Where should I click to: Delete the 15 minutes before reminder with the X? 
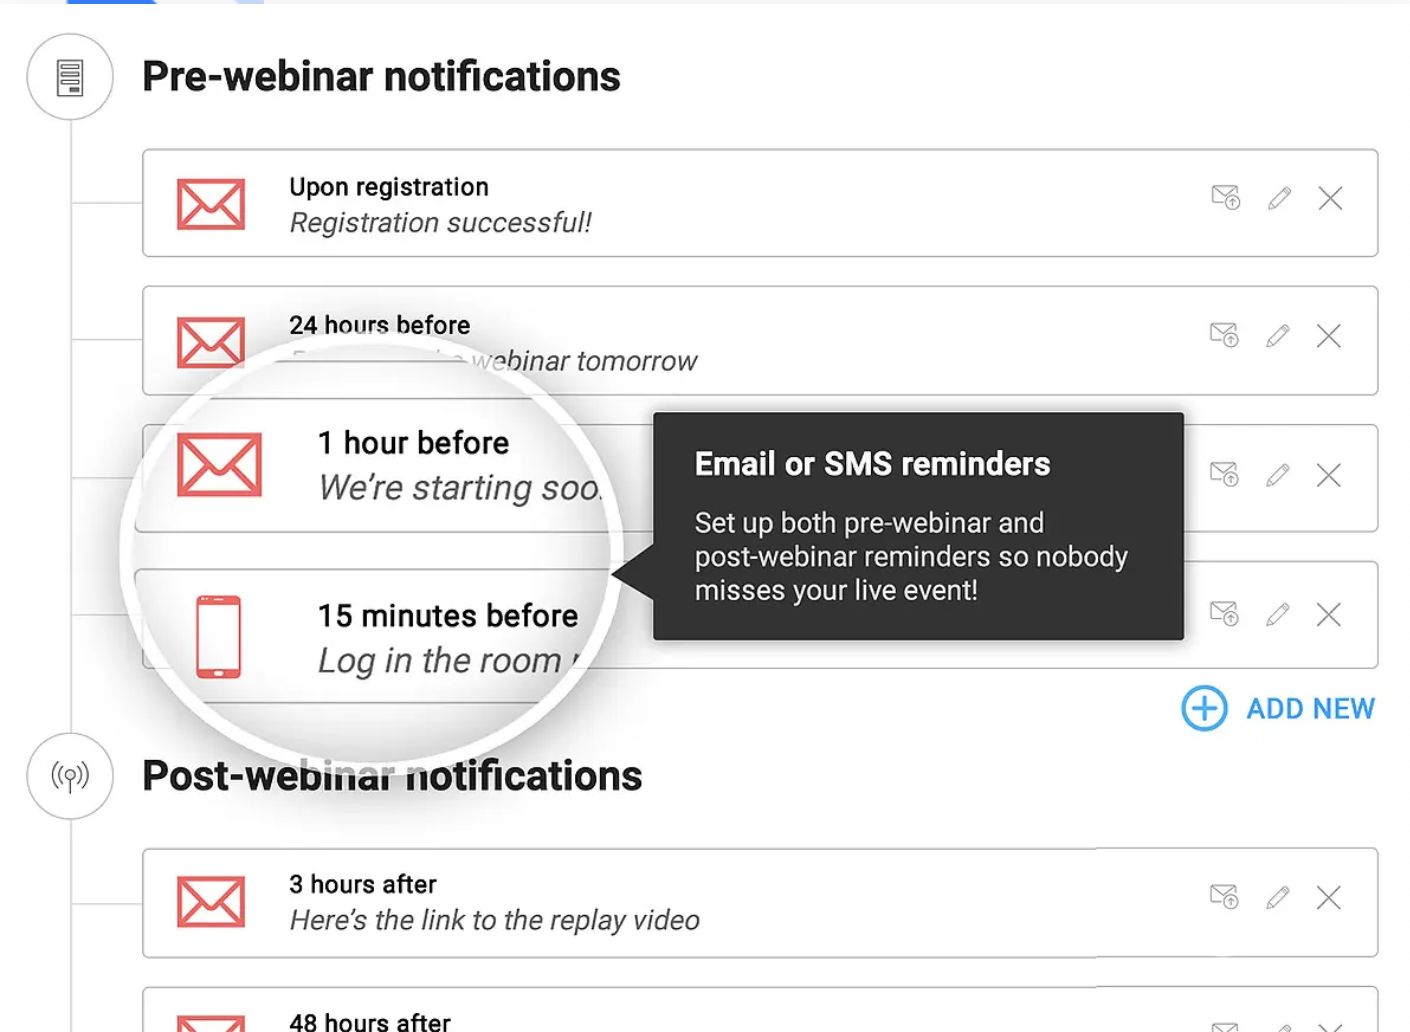(x=1330, y=615)
